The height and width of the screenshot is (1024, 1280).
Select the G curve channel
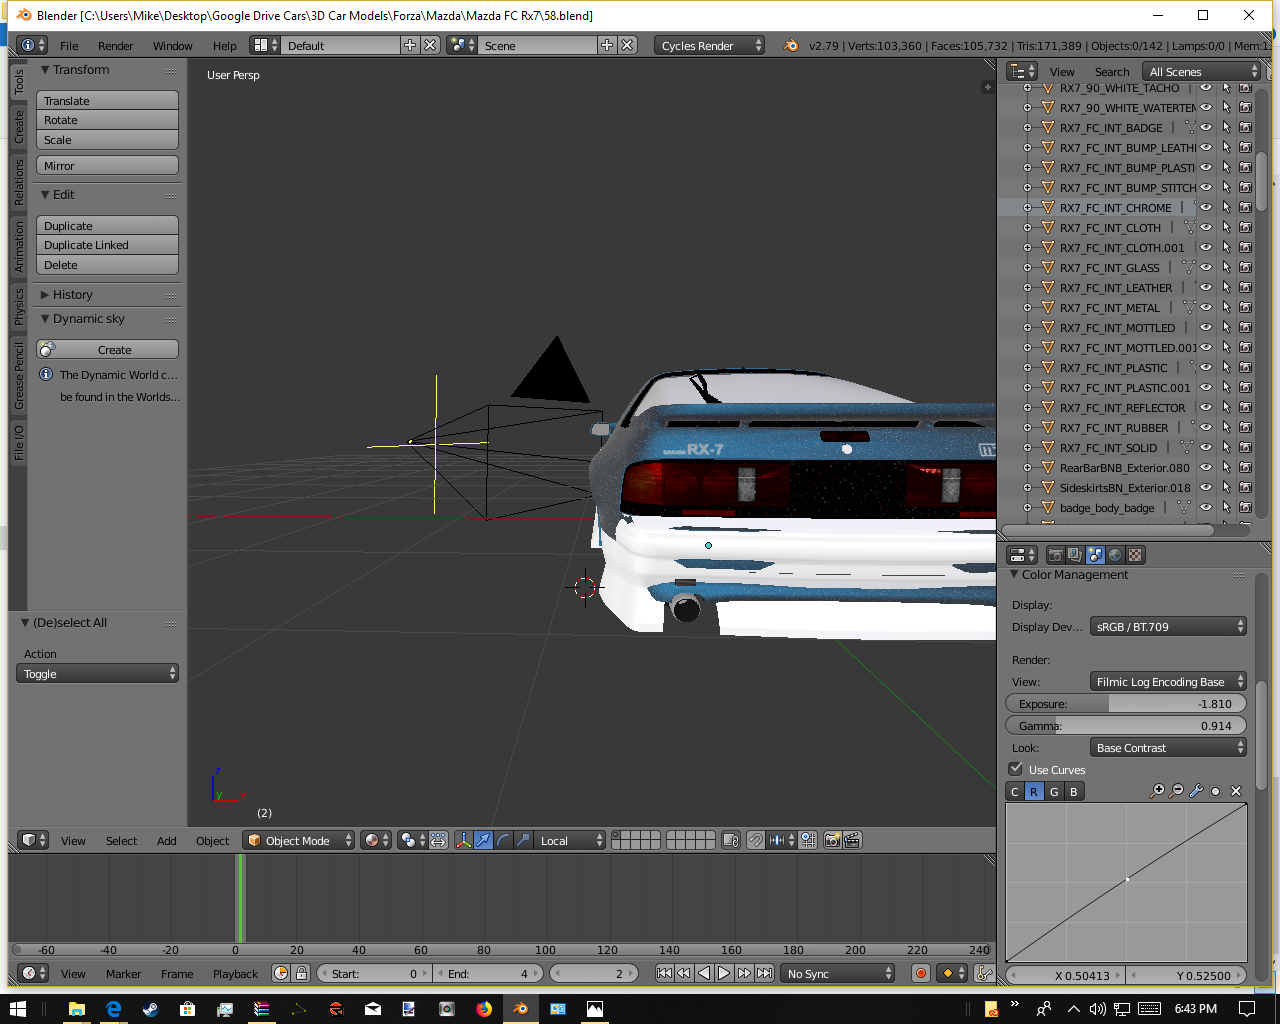pyautogui.click(x=1054, y=791)
